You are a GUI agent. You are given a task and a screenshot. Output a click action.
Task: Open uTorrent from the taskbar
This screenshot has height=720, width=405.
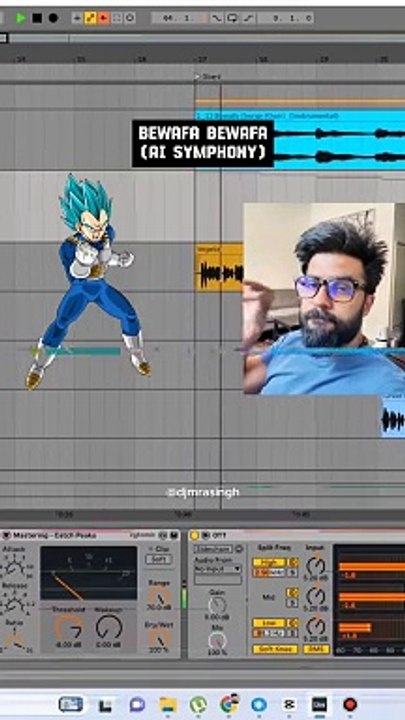pyautogui.click(x=198, y=704)
